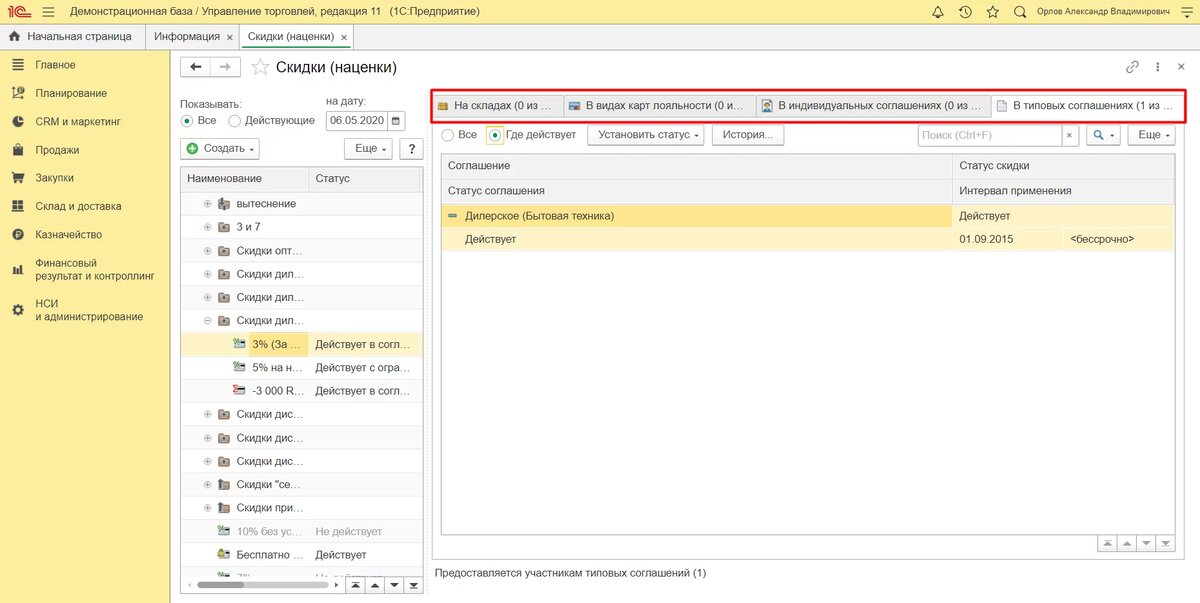Switch to Начальная страница tab
1200x603 pixels.
[x=71, y=36]
